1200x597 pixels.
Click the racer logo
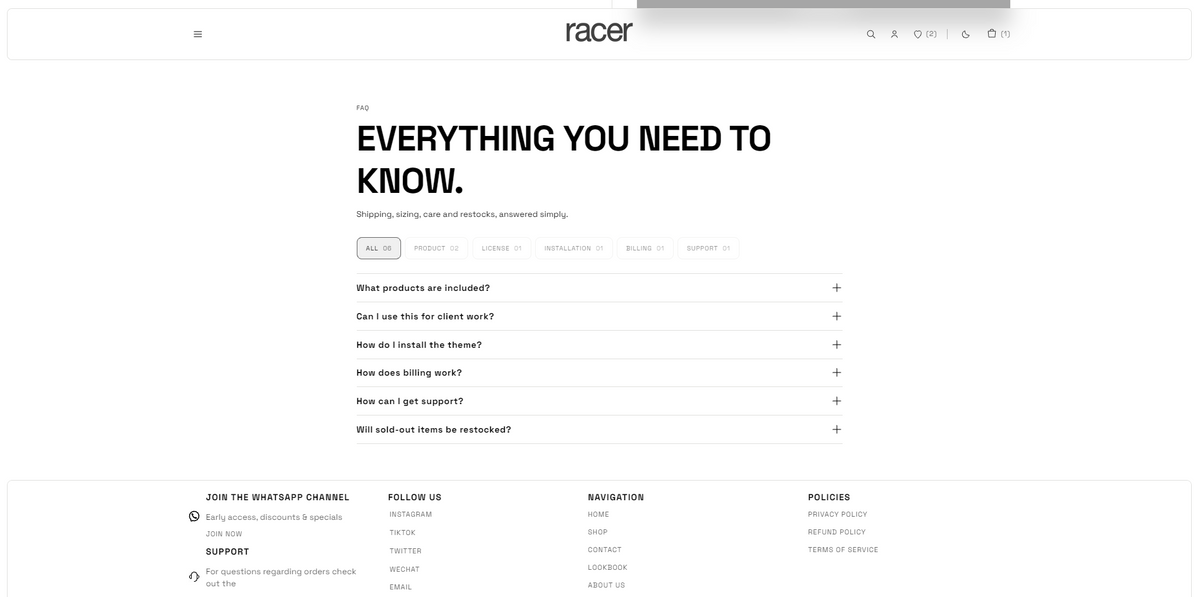click(599, 32)
